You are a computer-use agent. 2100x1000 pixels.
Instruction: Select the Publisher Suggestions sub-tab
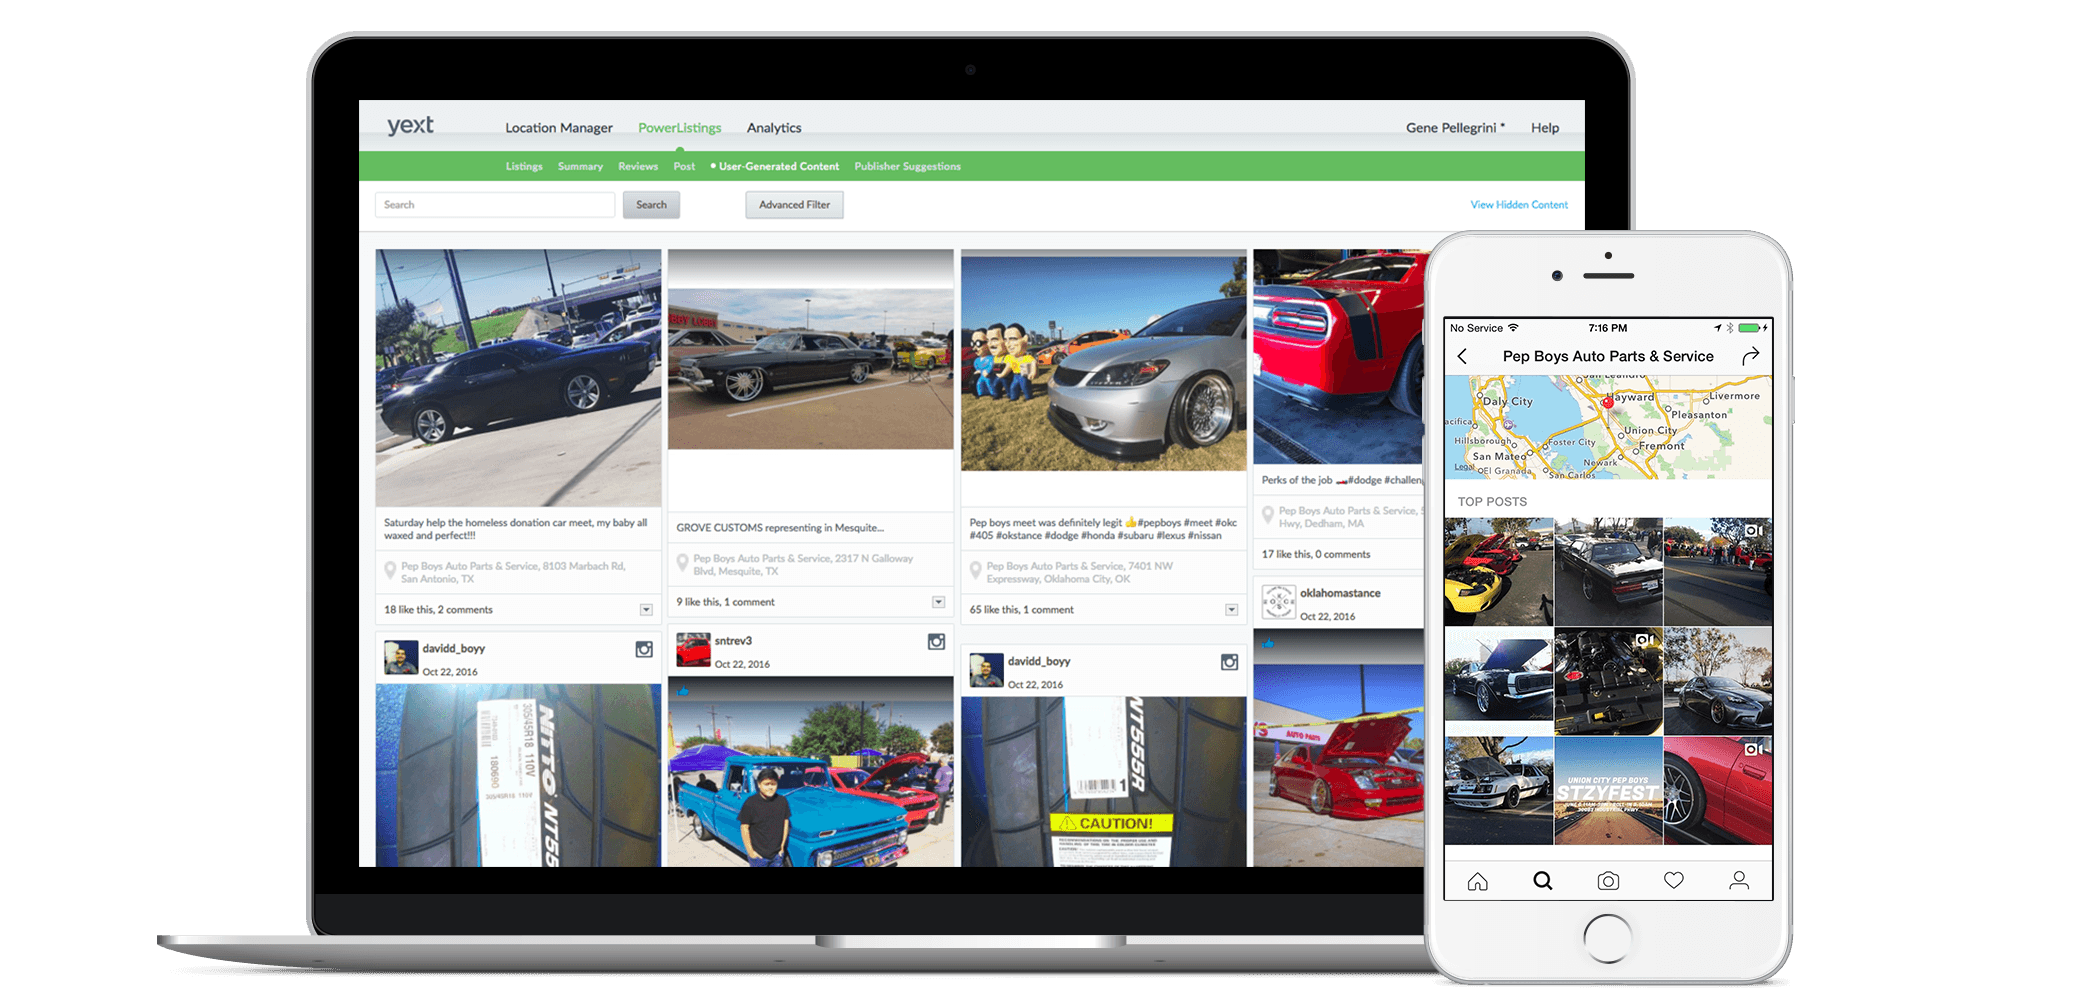click(907, 166)
